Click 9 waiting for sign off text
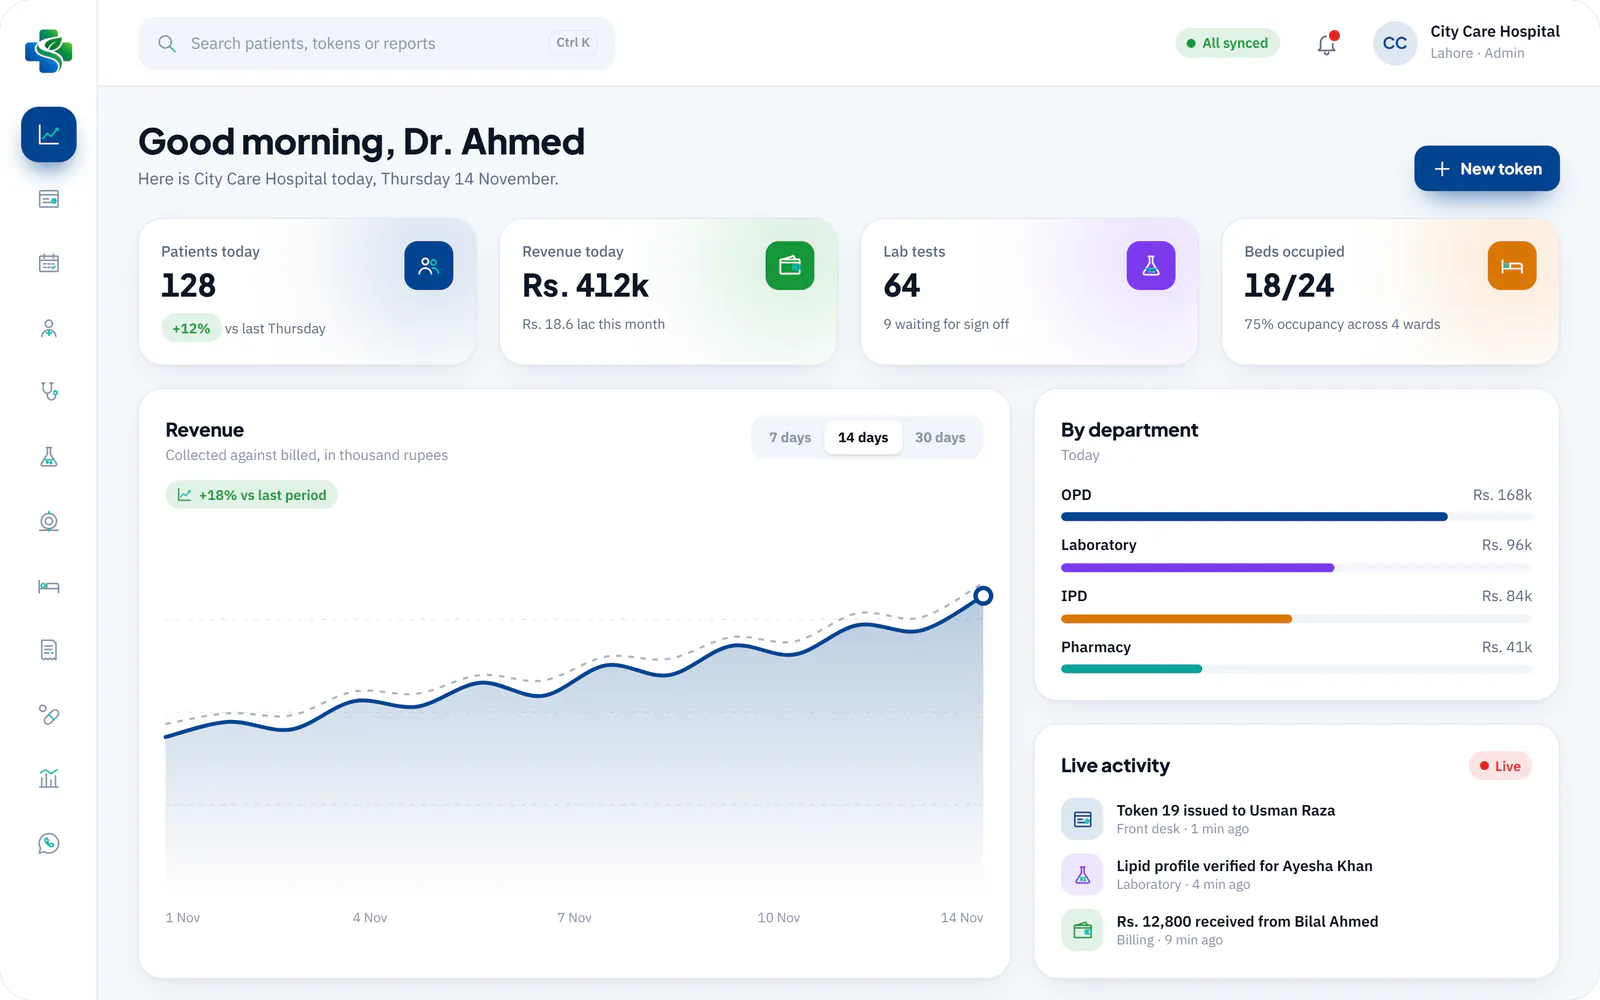This screenshot has height=1000, width=1600. click(946, 325)
